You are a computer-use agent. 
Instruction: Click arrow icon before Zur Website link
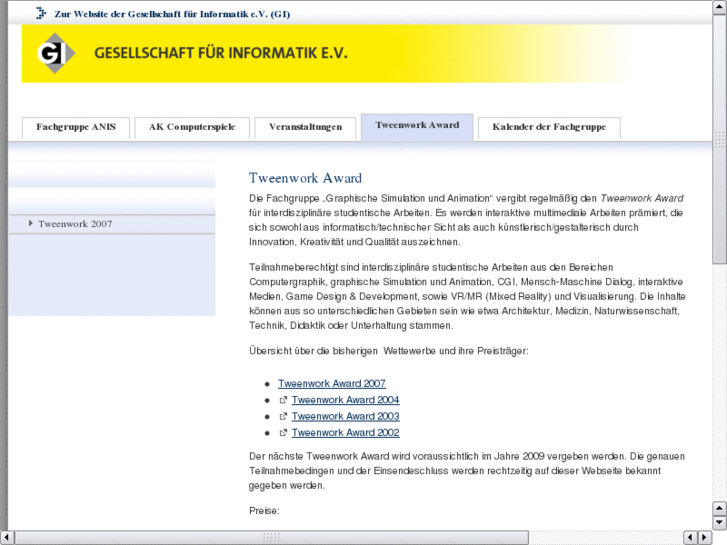pyautogui.click(x=41, y=13)
